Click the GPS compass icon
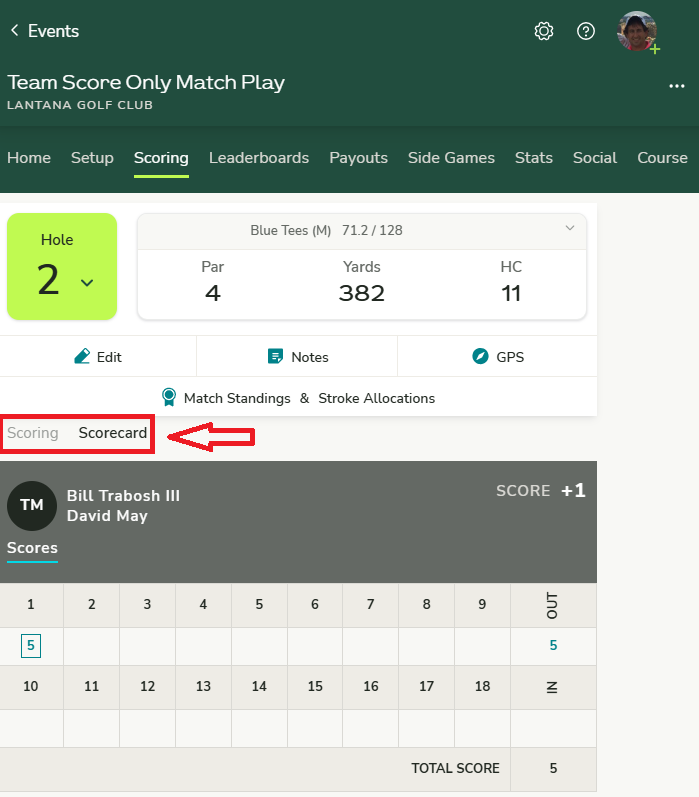 pos(480,356)
